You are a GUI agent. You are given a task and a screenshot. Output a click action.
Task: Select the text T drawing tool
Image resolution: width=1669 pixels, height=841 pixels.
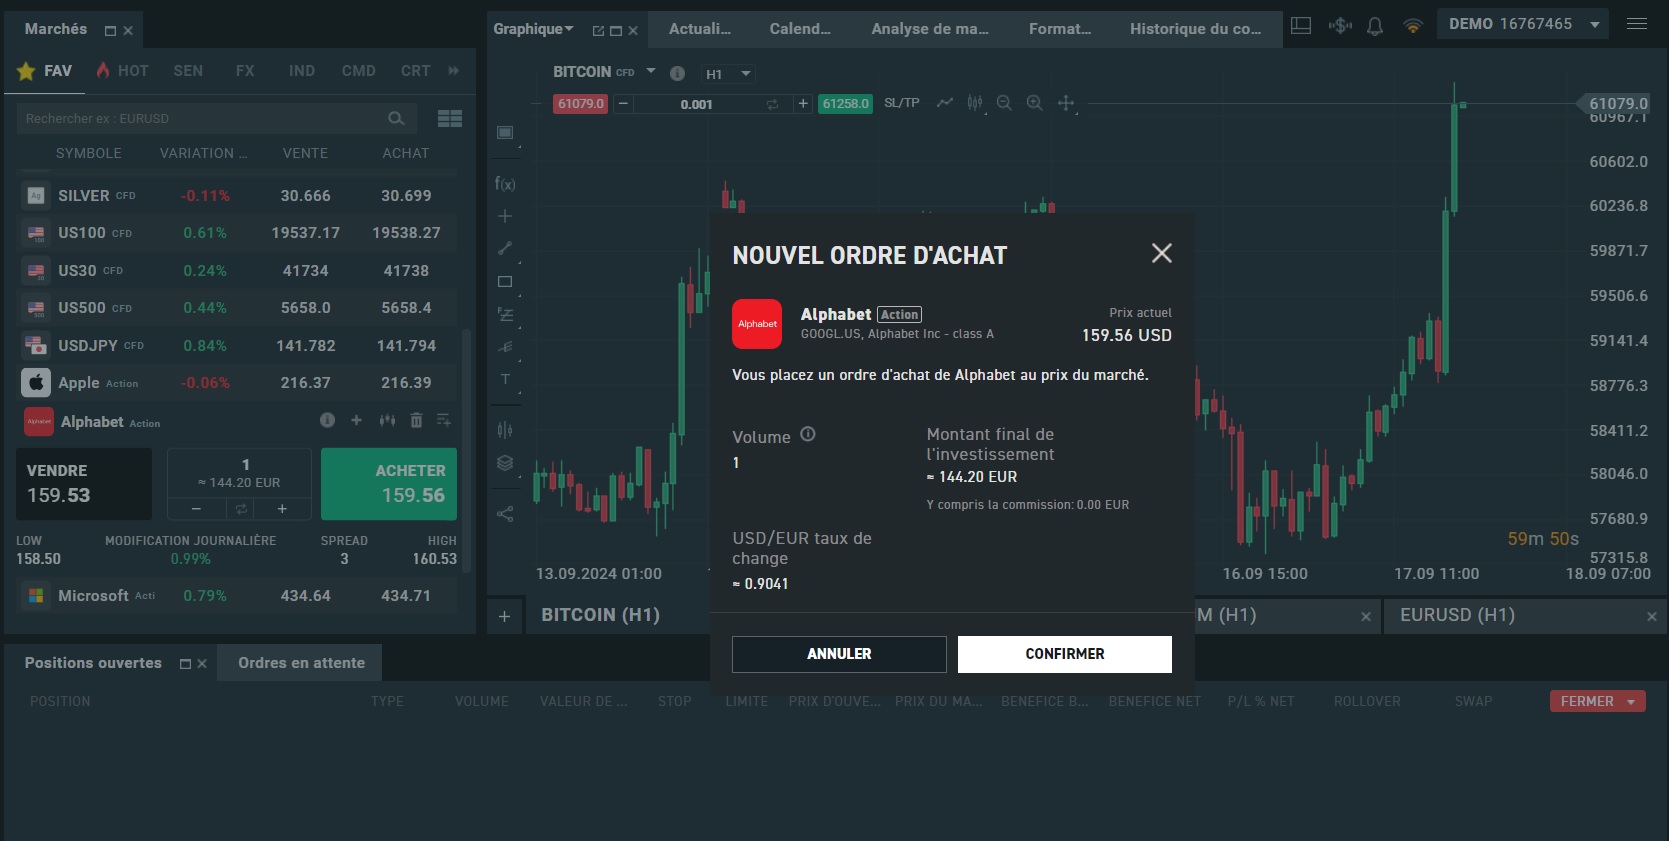click(x=505, y=379)
